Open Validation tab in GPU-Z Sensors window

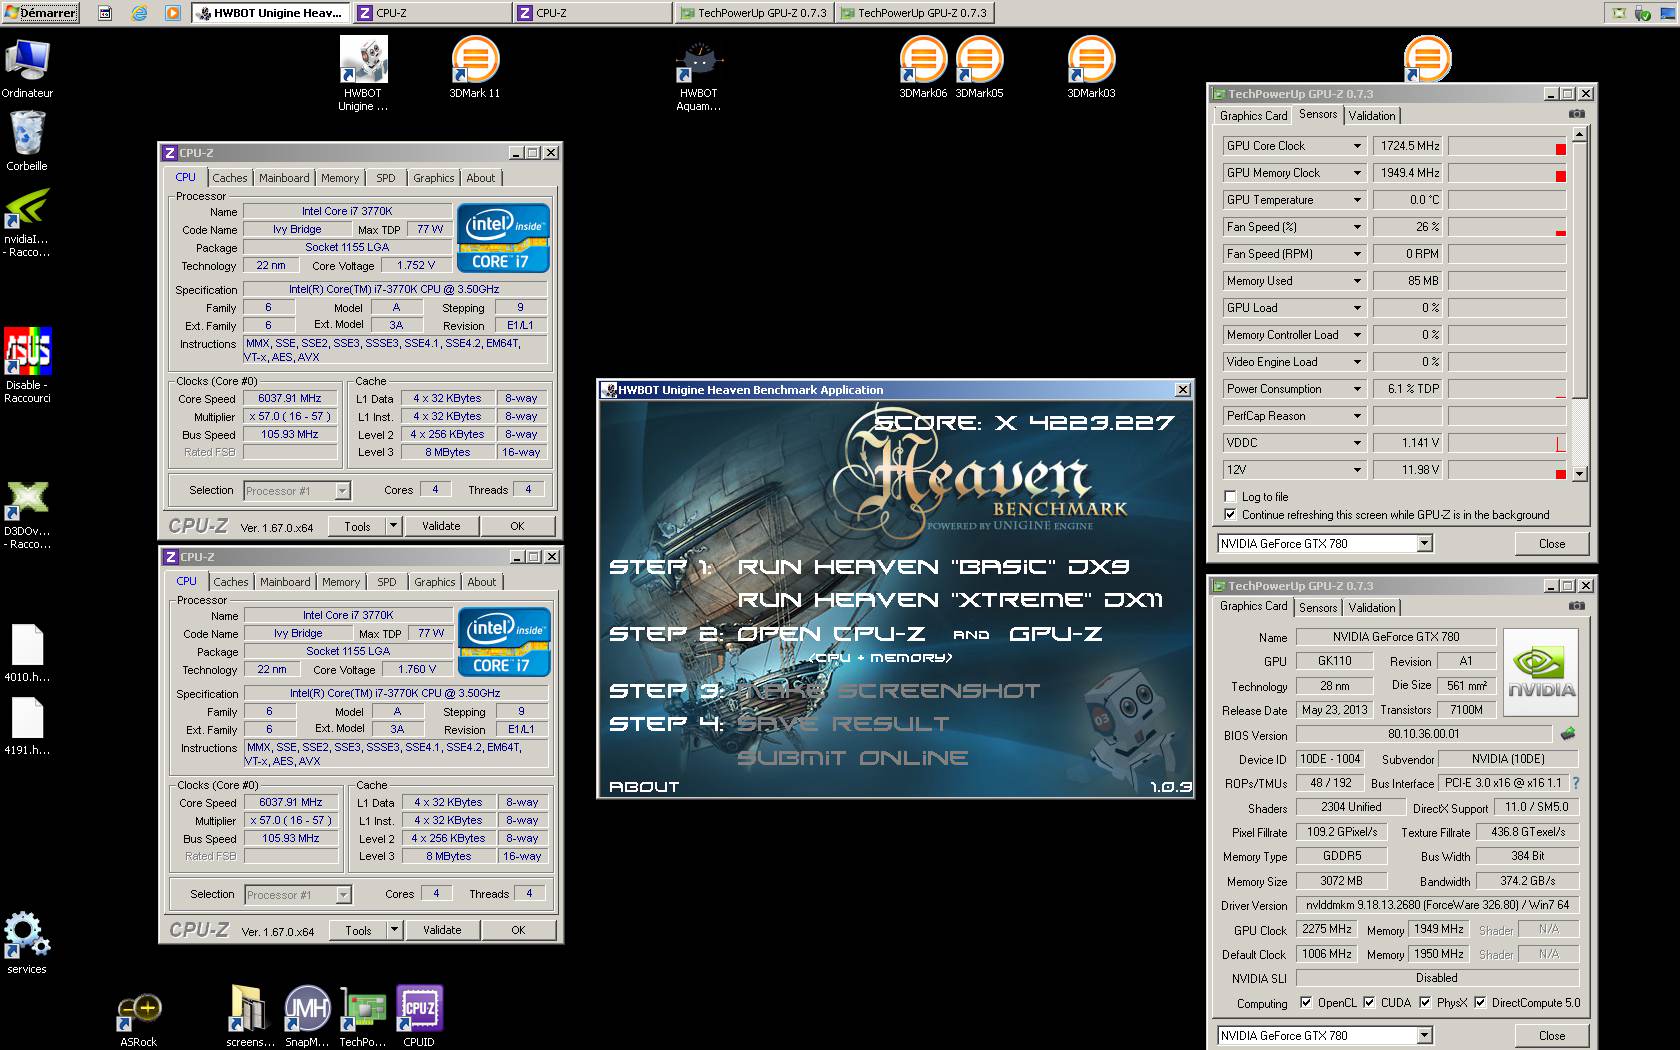tap(1372, 116)
